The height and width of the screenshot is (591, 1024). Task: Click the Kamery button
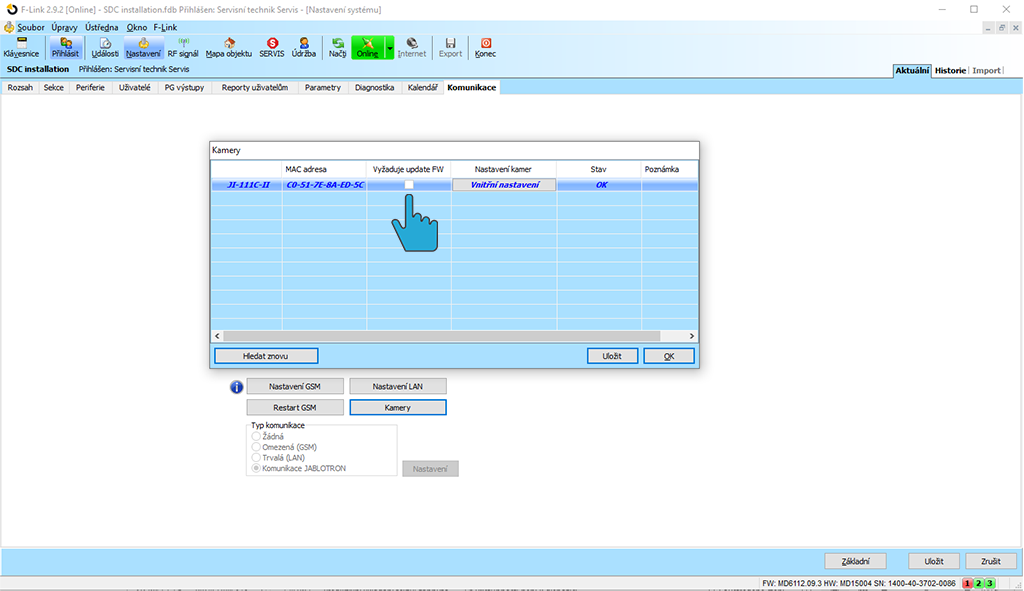398,407
